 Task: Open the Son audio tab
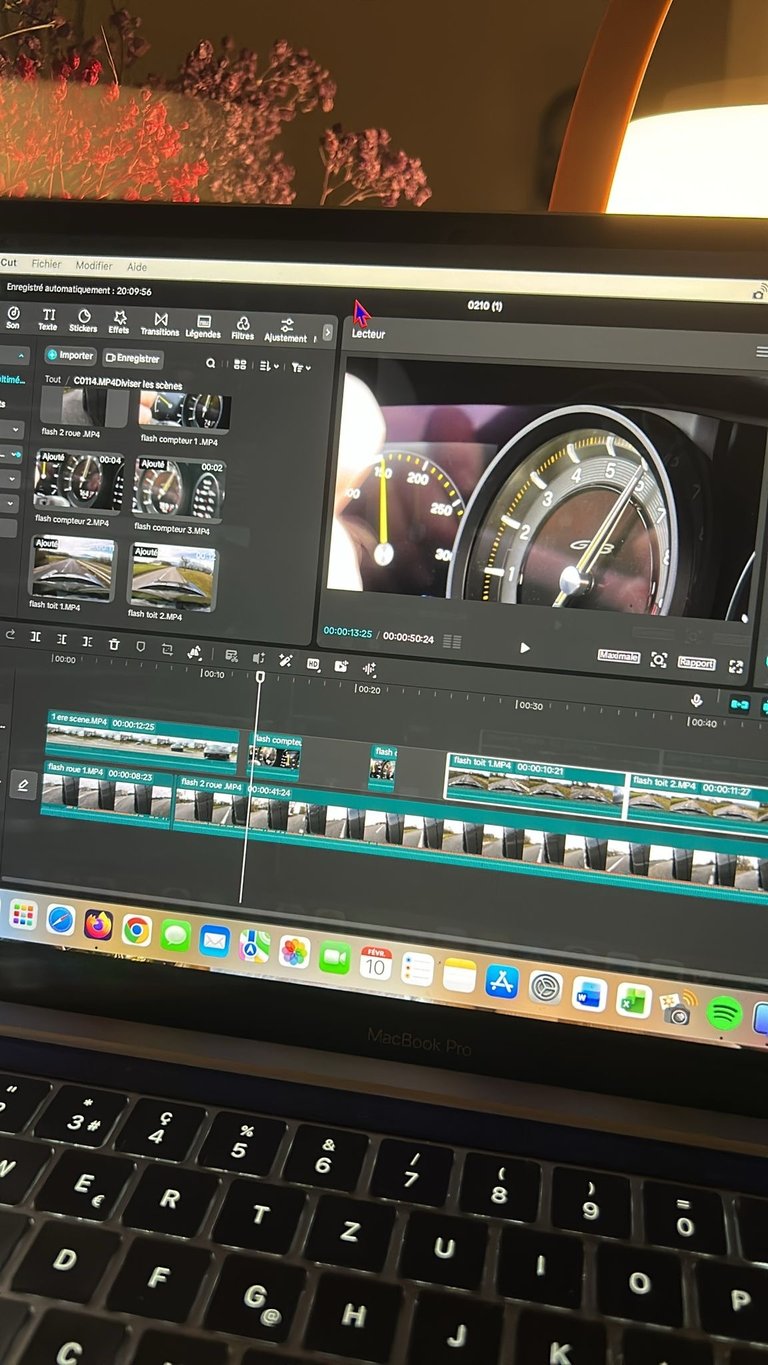pos(13,318)
